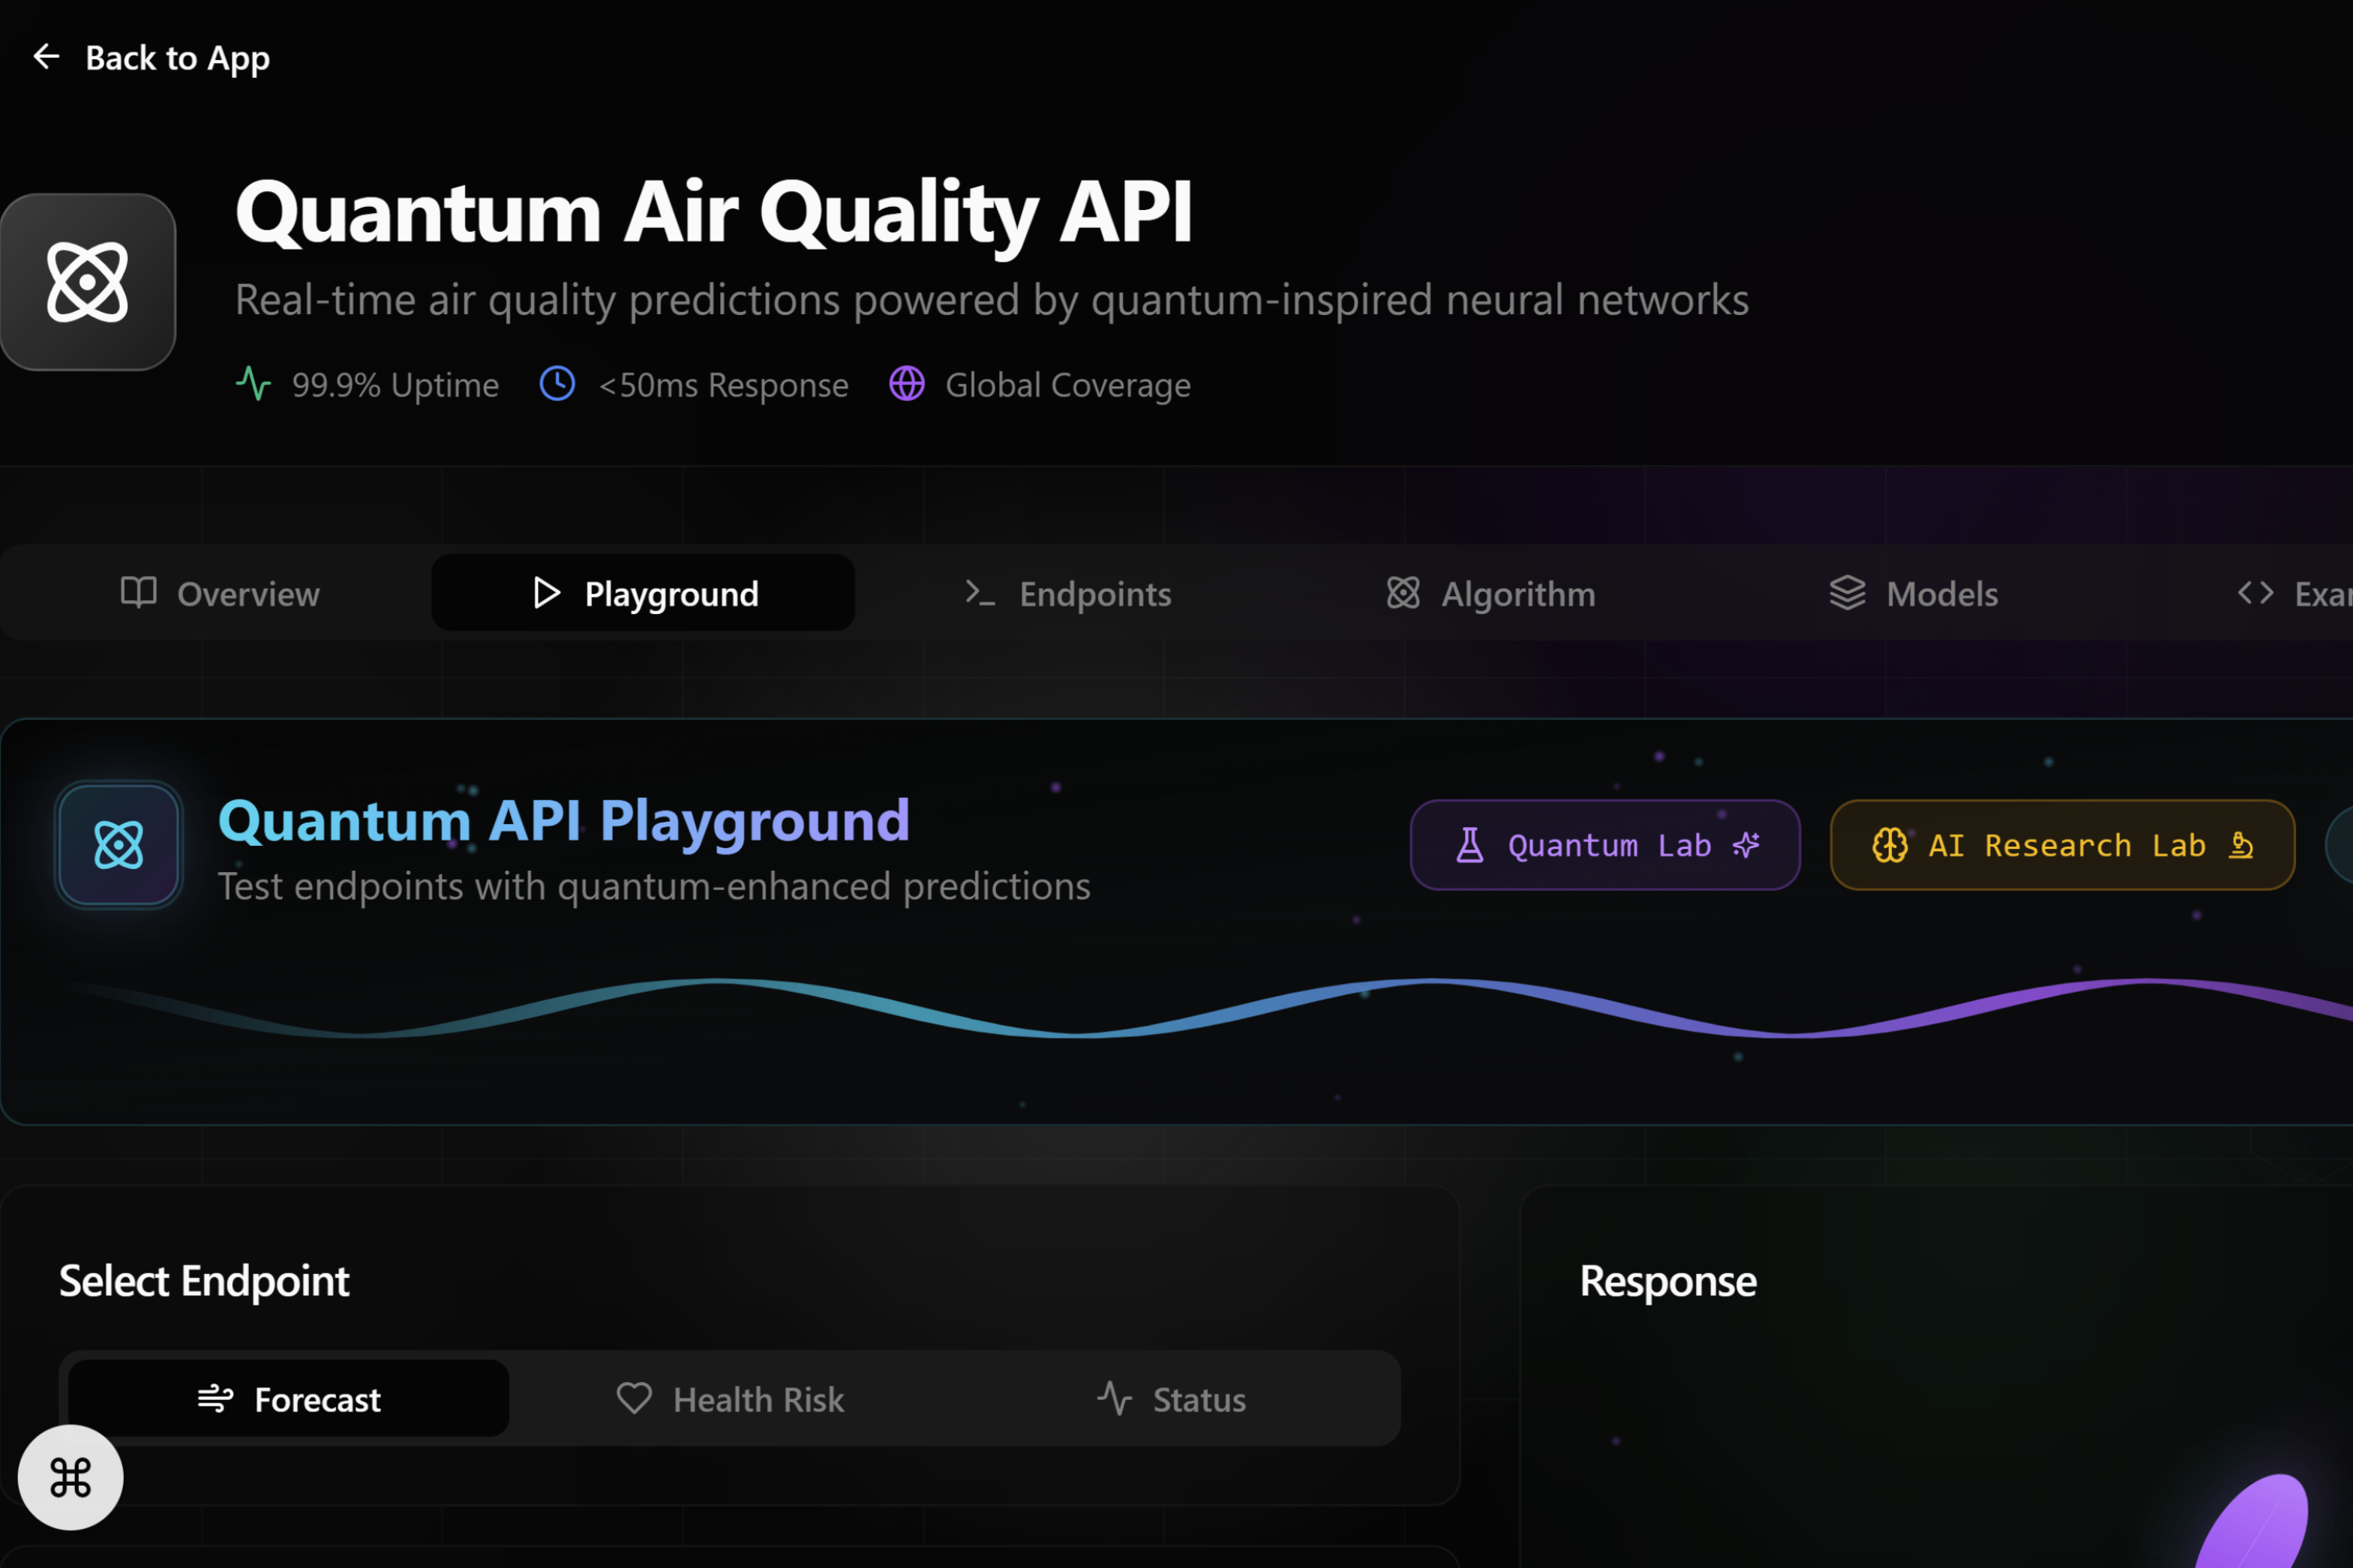The height and width of the screenshot is (1568, 2353).
Task: Click the Back to App link
Action: pos(177,58)
